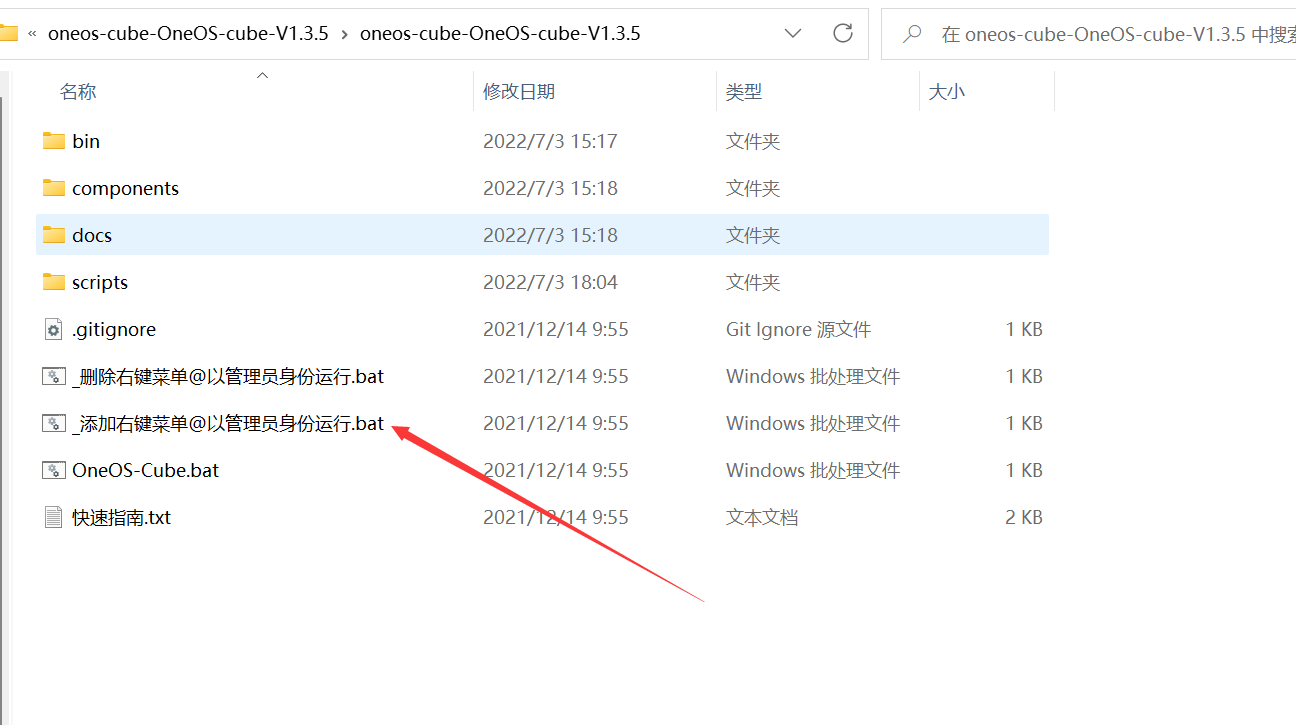Select the docs folder name
The image size is (1296, 725).
click(92, 235)
